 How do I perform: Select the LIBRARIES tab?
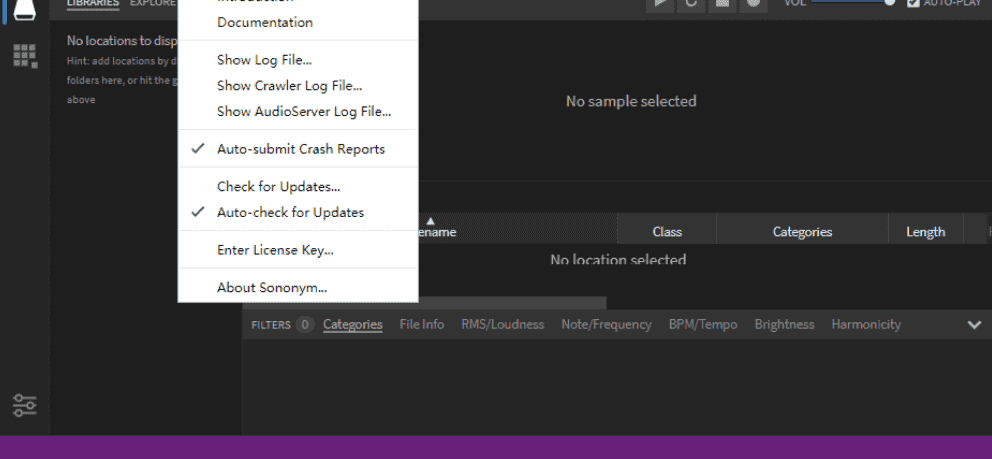click(x=93, y=3)
